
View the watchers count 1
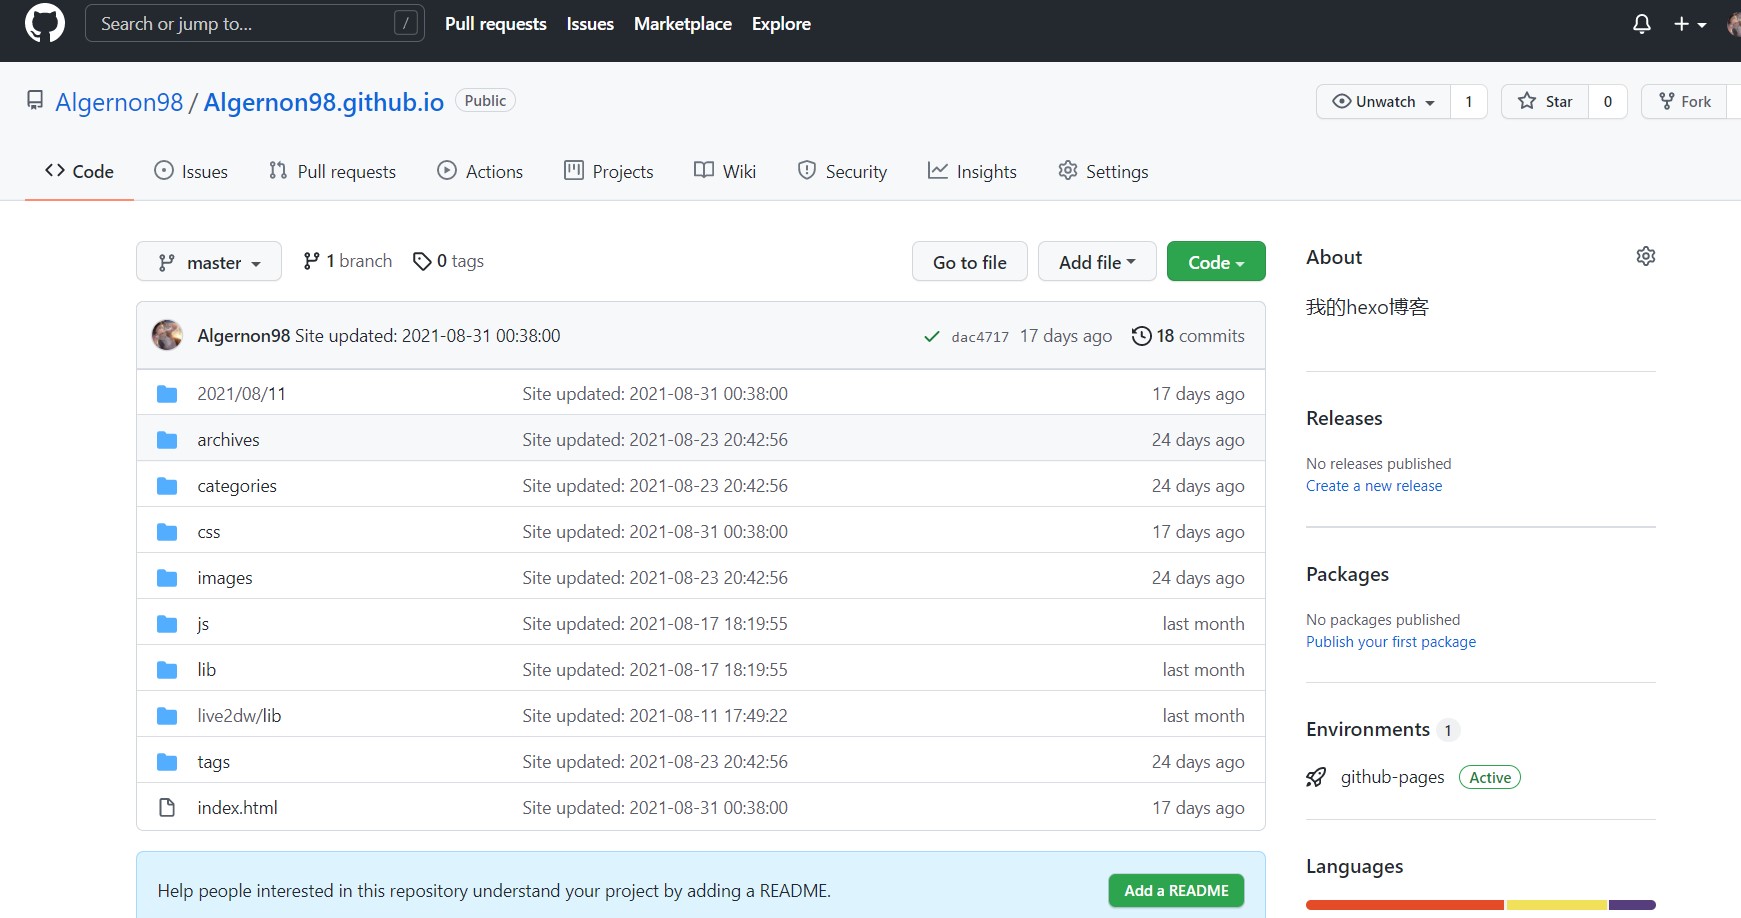click(1468, 101)
